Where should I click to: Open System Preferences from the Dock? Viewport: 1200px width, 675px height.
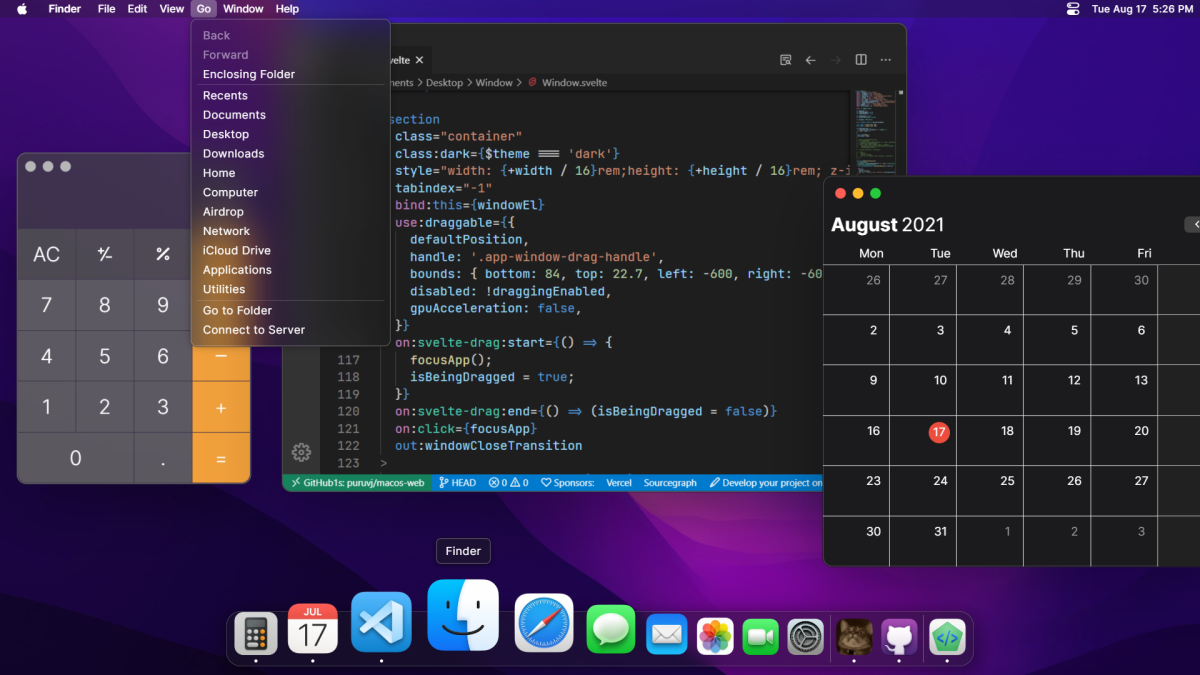coord(805,636)
